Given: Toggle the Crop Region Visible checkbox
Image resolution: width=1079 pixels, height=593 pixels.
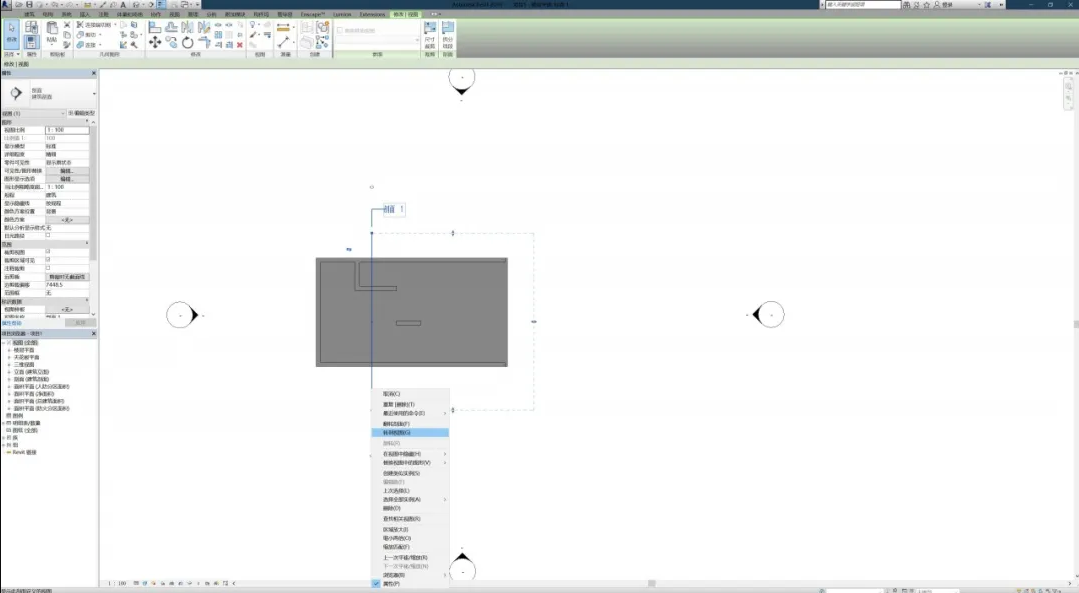Looking at the screenshot, I should pyautogui.click(x=47, y=260).
